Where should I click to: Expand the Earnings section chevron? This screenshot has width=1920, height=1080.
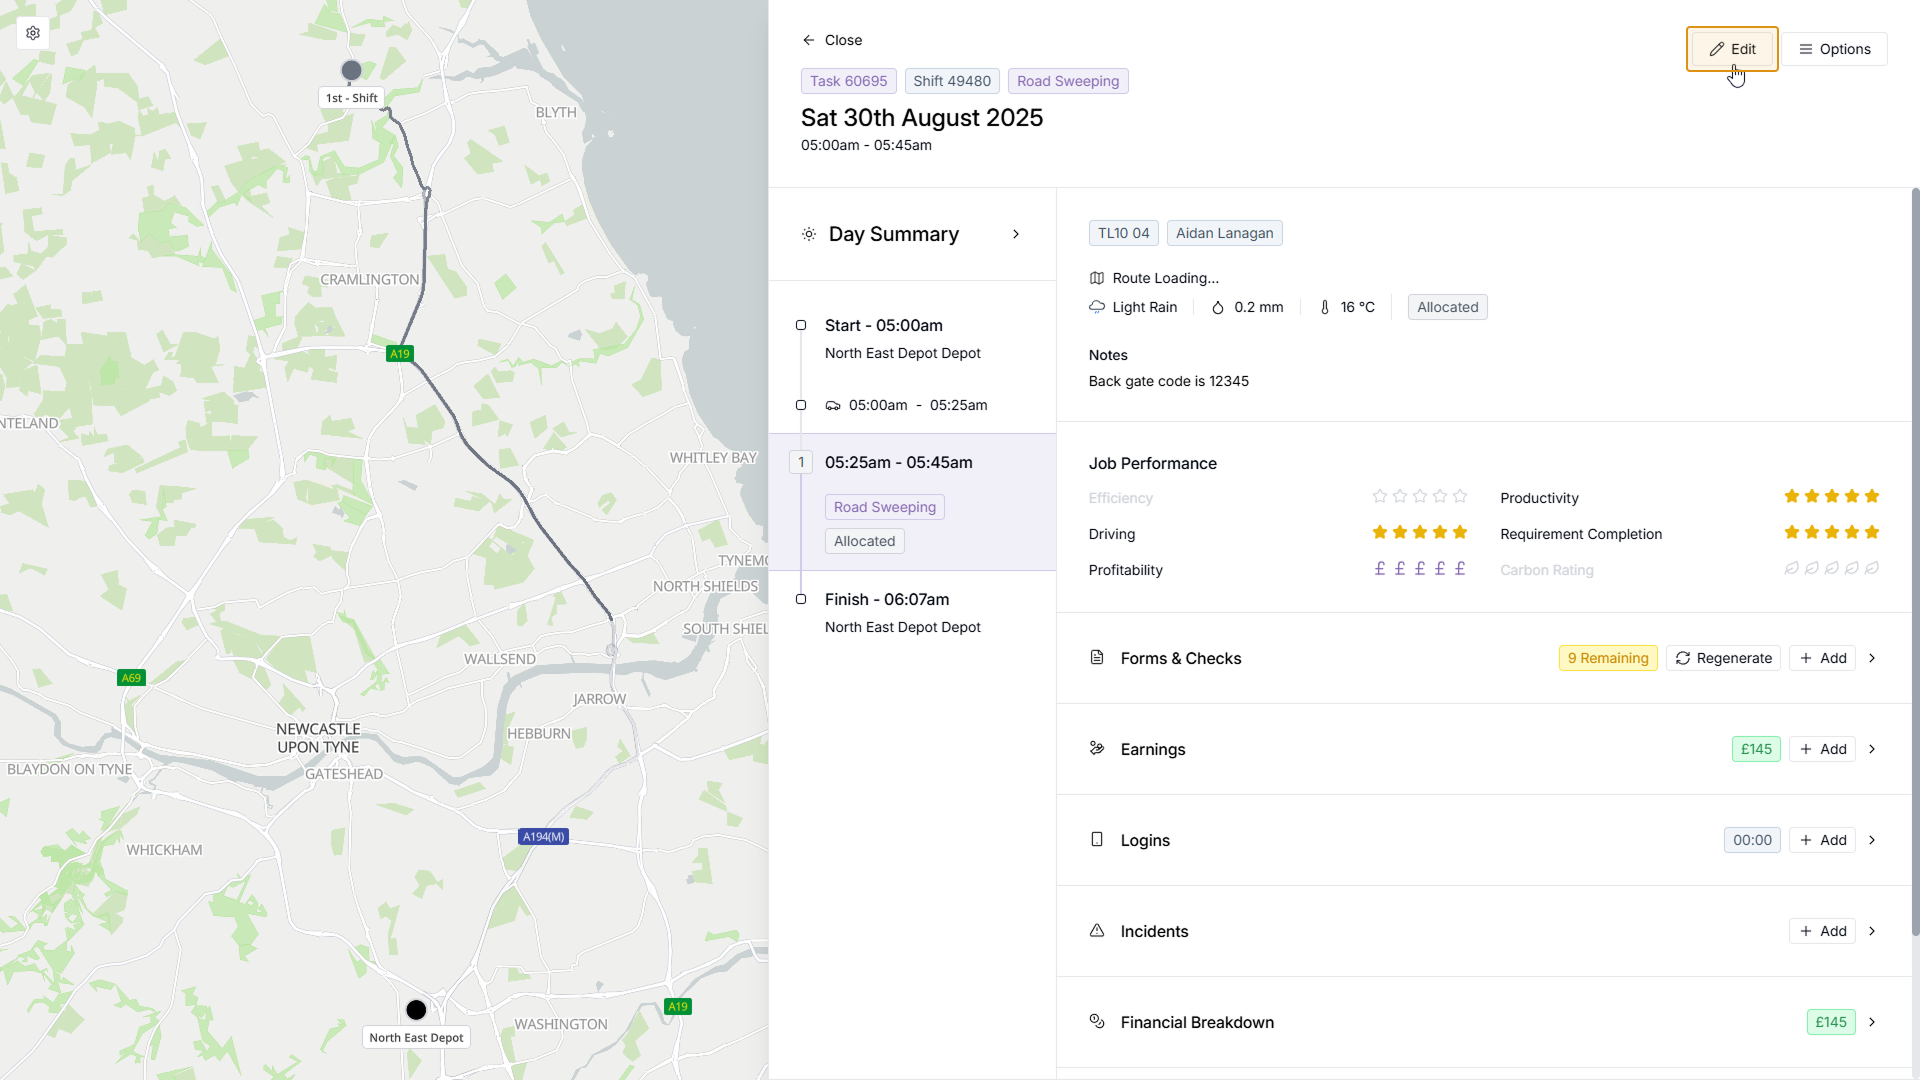[x=1872, y=749]
